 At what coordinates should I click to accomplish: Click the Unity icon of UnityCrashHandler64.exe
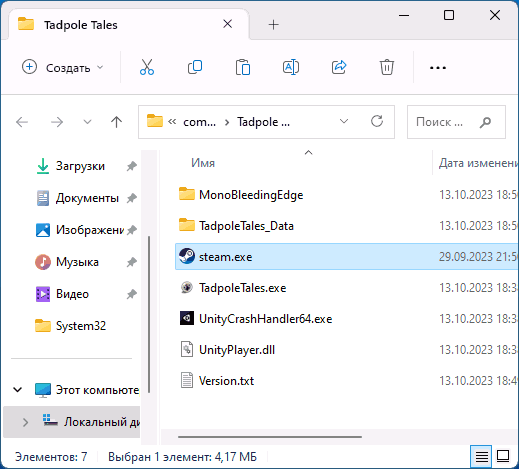[187, 318]
